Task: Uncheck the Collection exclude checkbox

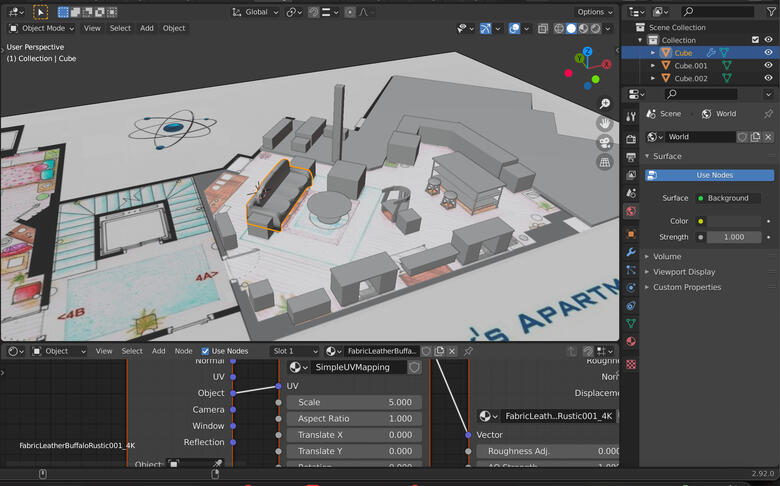Action: 755,40
